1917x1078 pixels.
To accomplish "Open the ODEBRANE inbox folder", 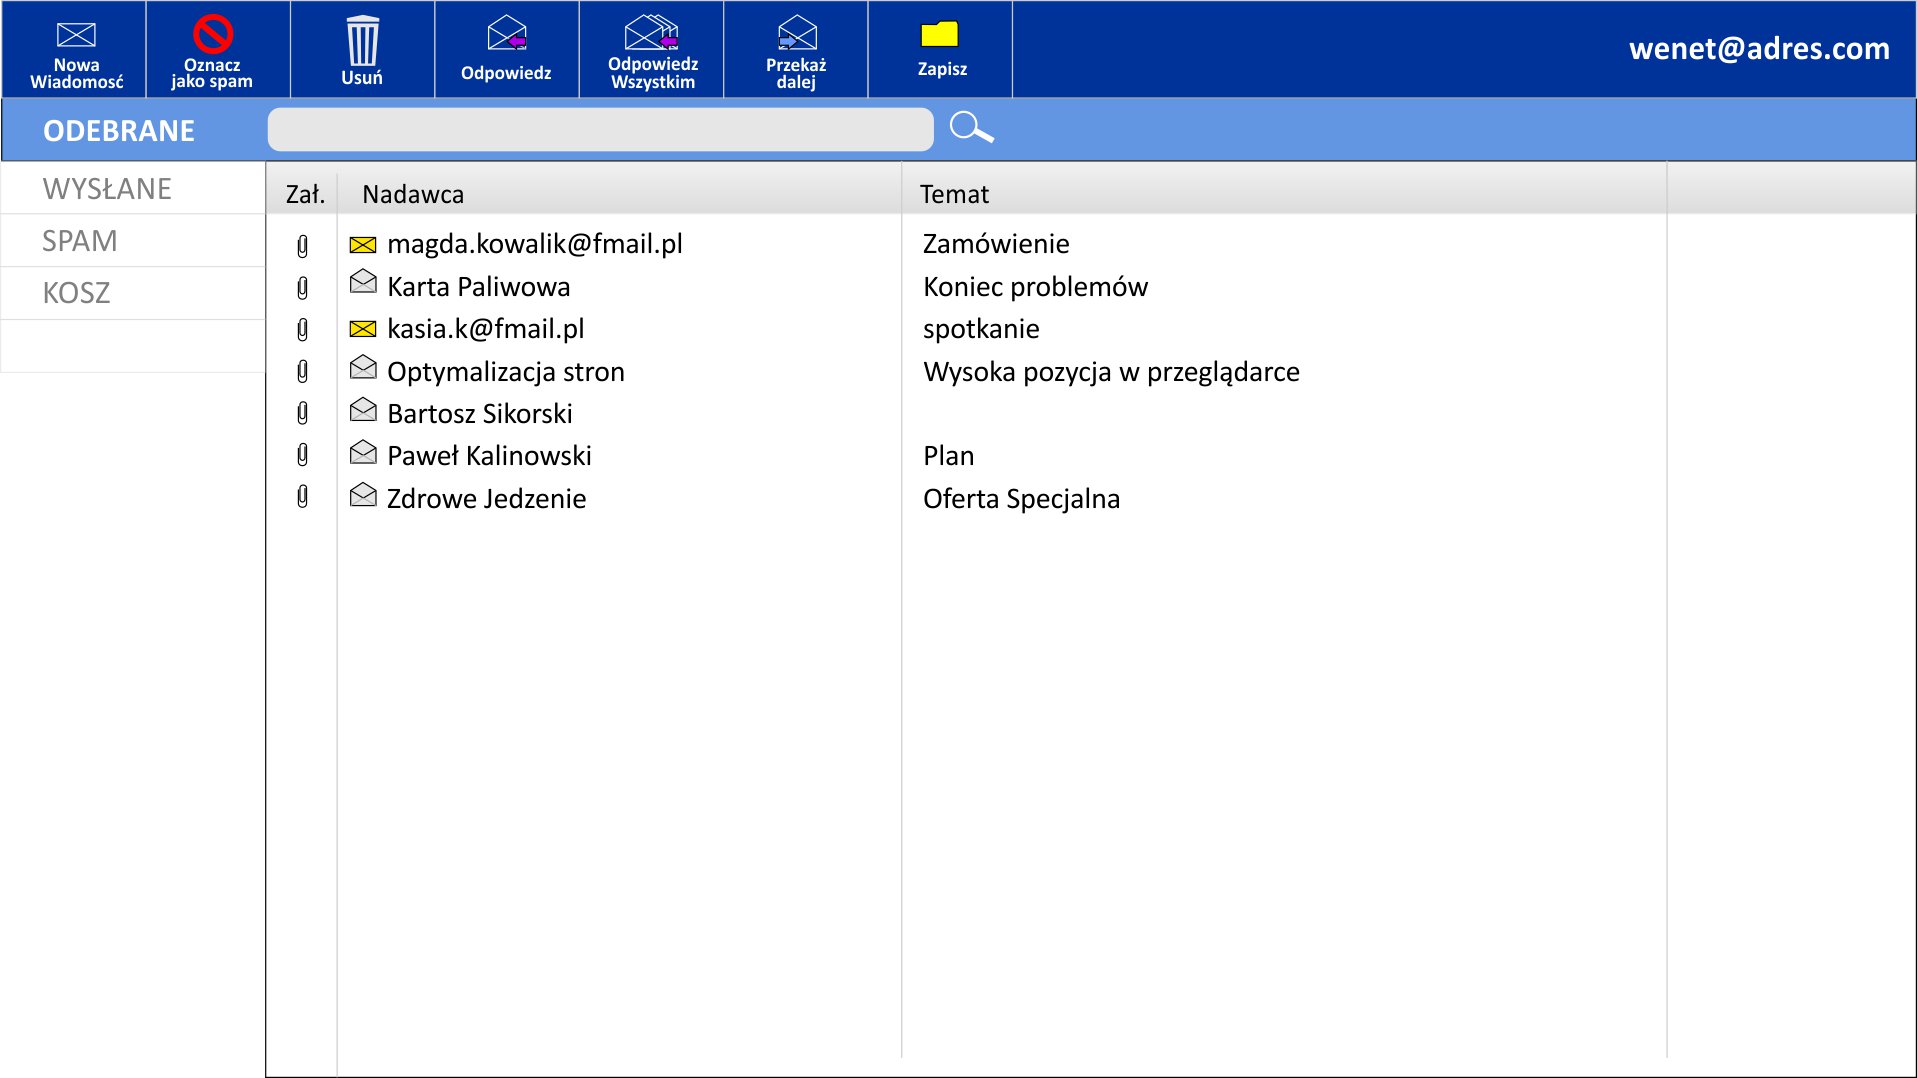I will click(119, 131).
